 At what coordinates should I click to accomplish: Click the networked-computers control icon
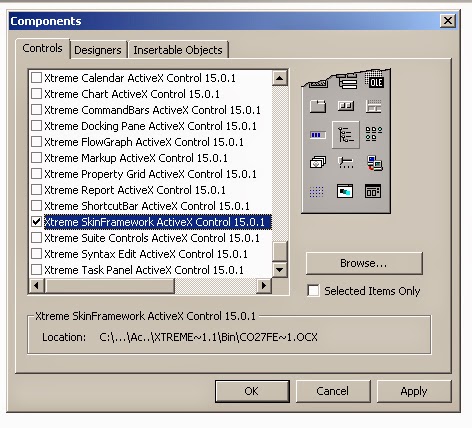point(374,163)
